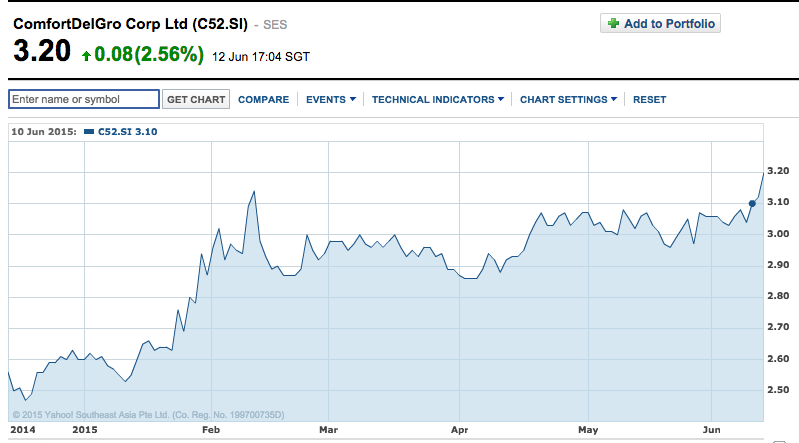Screen dimensions: 799x443
Task: Click the 3.10 price axis label
Action: (x=778, y=202)
